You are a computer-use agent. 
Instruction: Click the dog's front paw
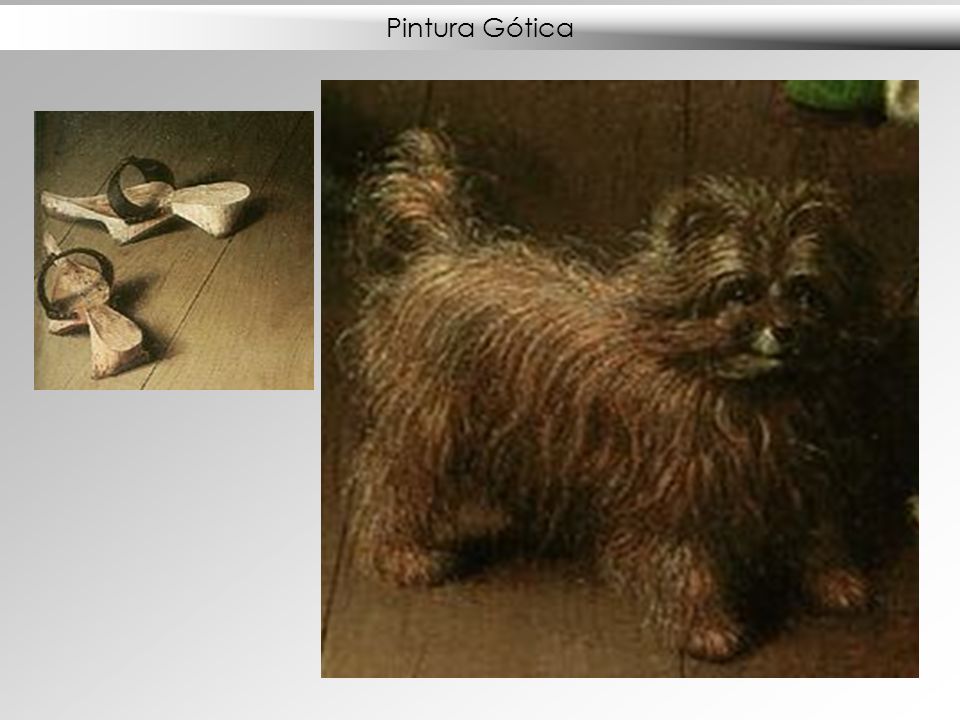pyautogui.click(x=713, y=637)
